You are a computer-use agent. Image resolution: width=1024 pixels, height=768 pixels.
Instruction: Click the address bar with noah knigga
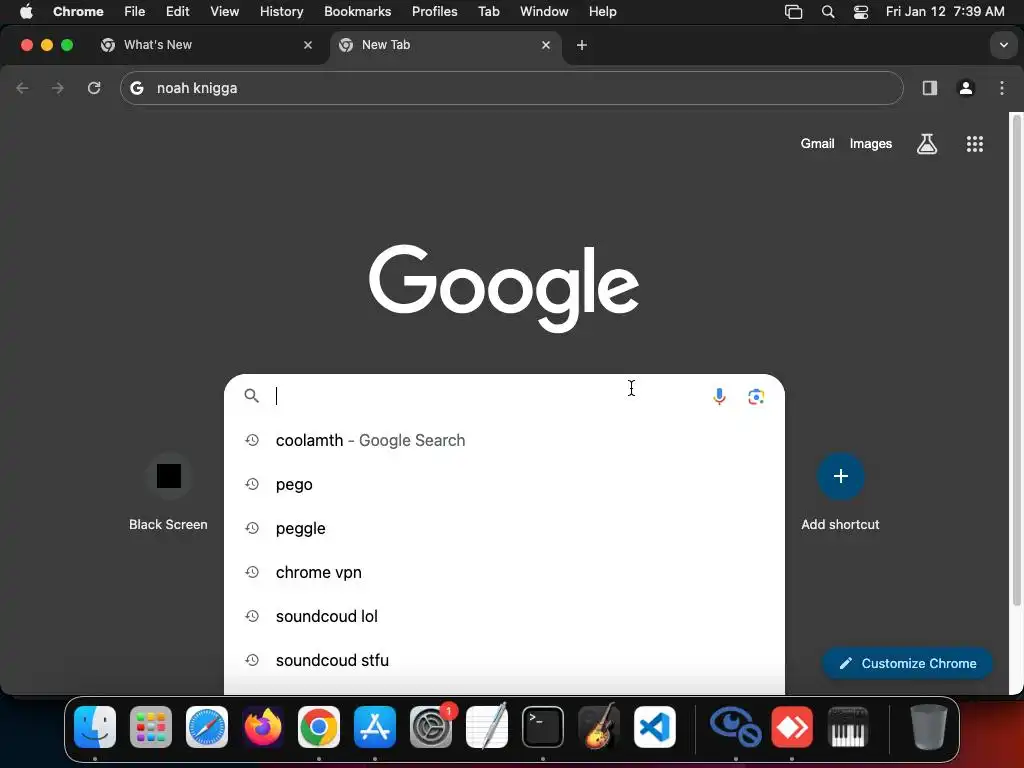click(511, 88)
